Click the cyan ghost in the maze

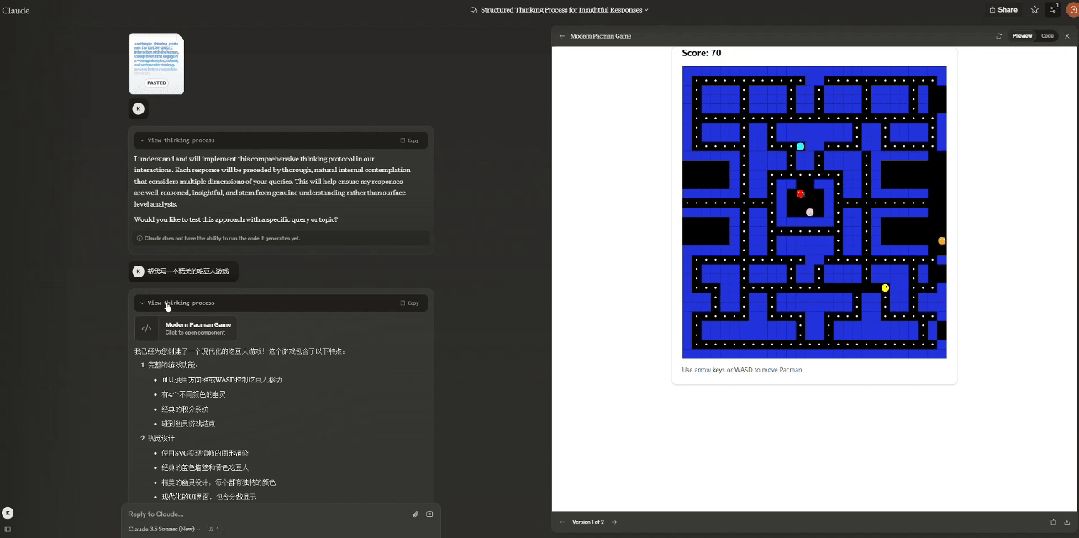coord(800,147)
